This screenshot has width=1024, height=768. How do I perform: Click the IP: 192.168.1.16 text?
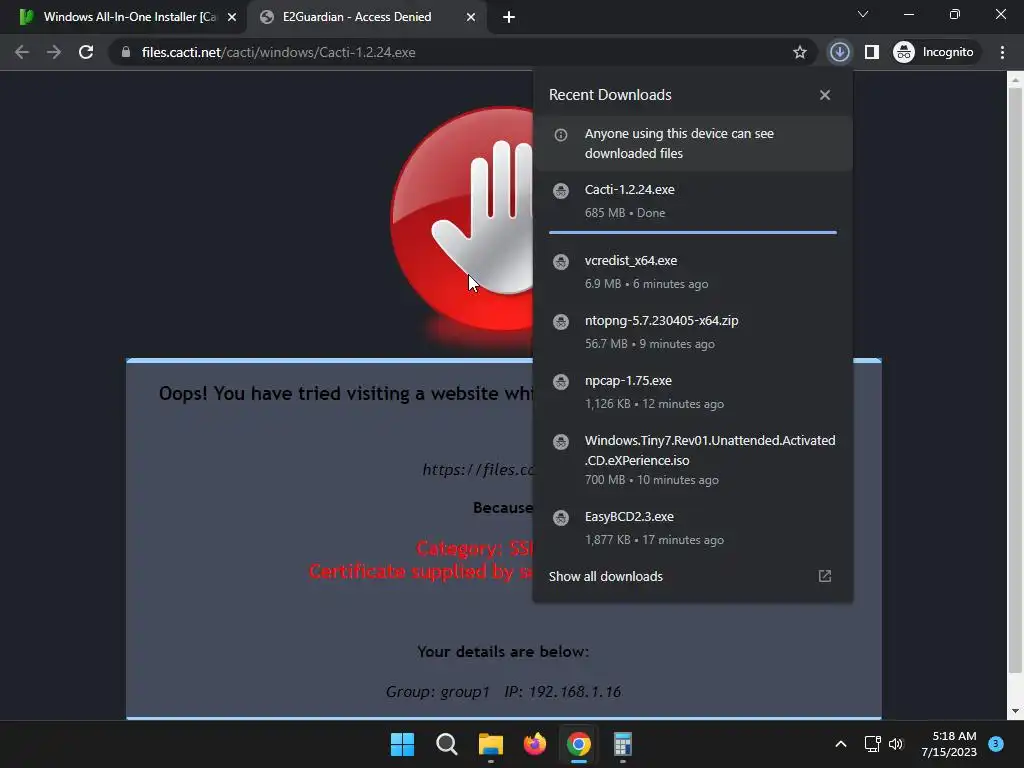pyautogui.click(x=562, y=692)
